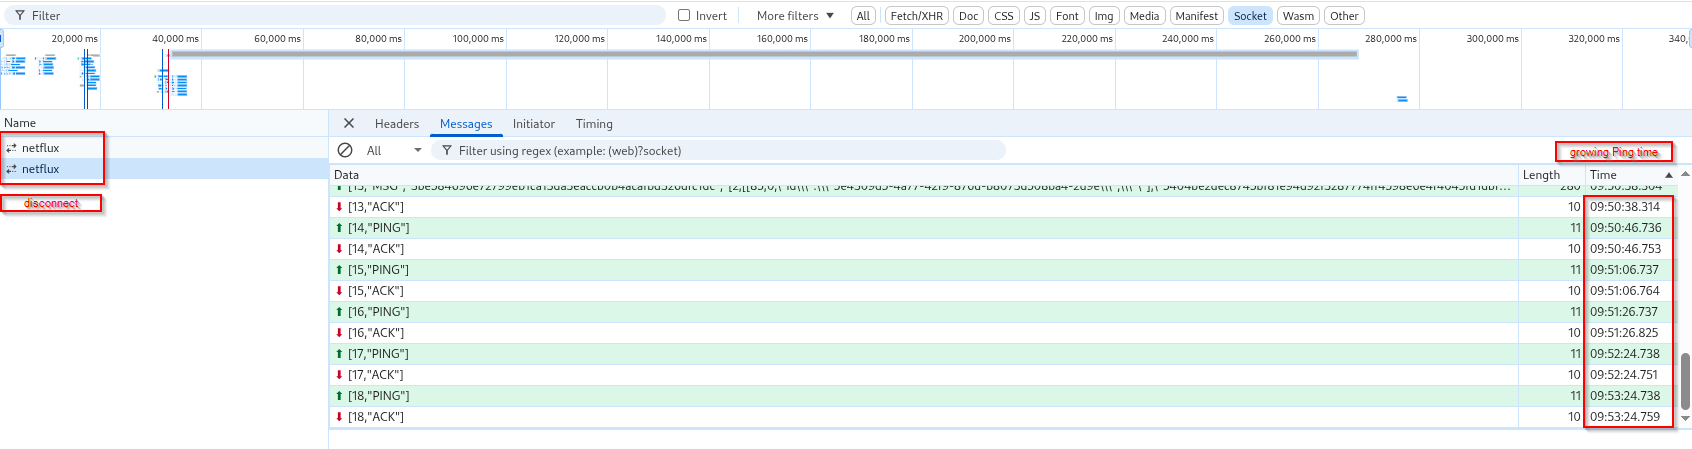
Task: Switch to the Headers tab
Action: (x=396, y=124)
